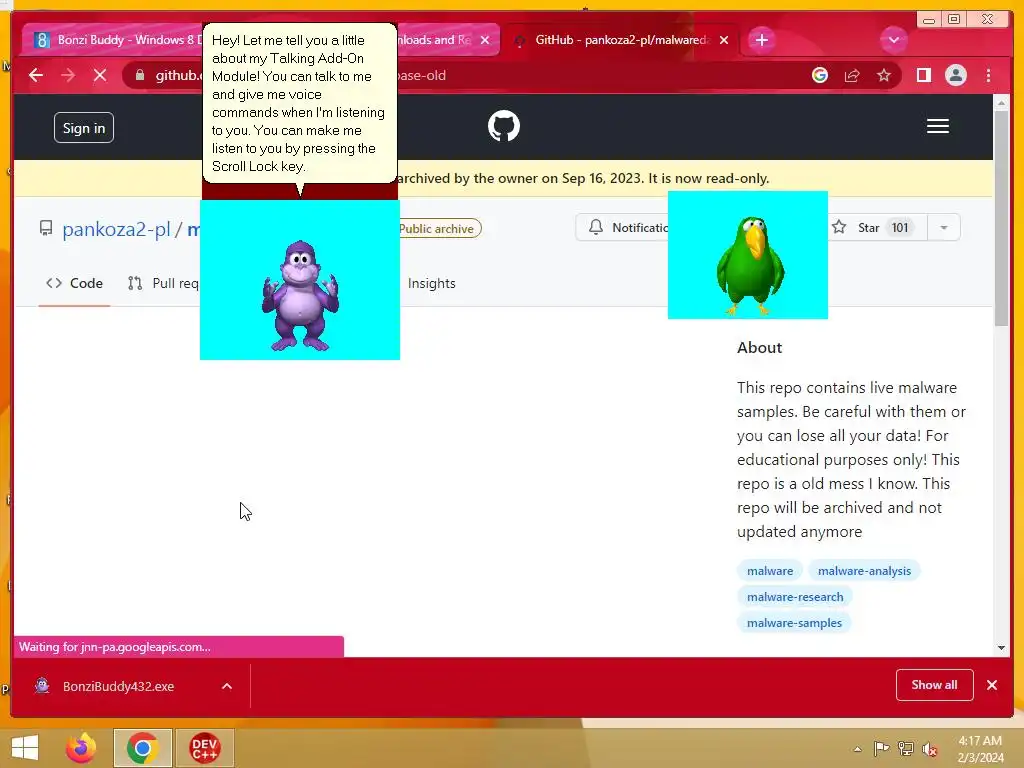
Task: Show hidden system tray icons
Action: click(857, 749)
